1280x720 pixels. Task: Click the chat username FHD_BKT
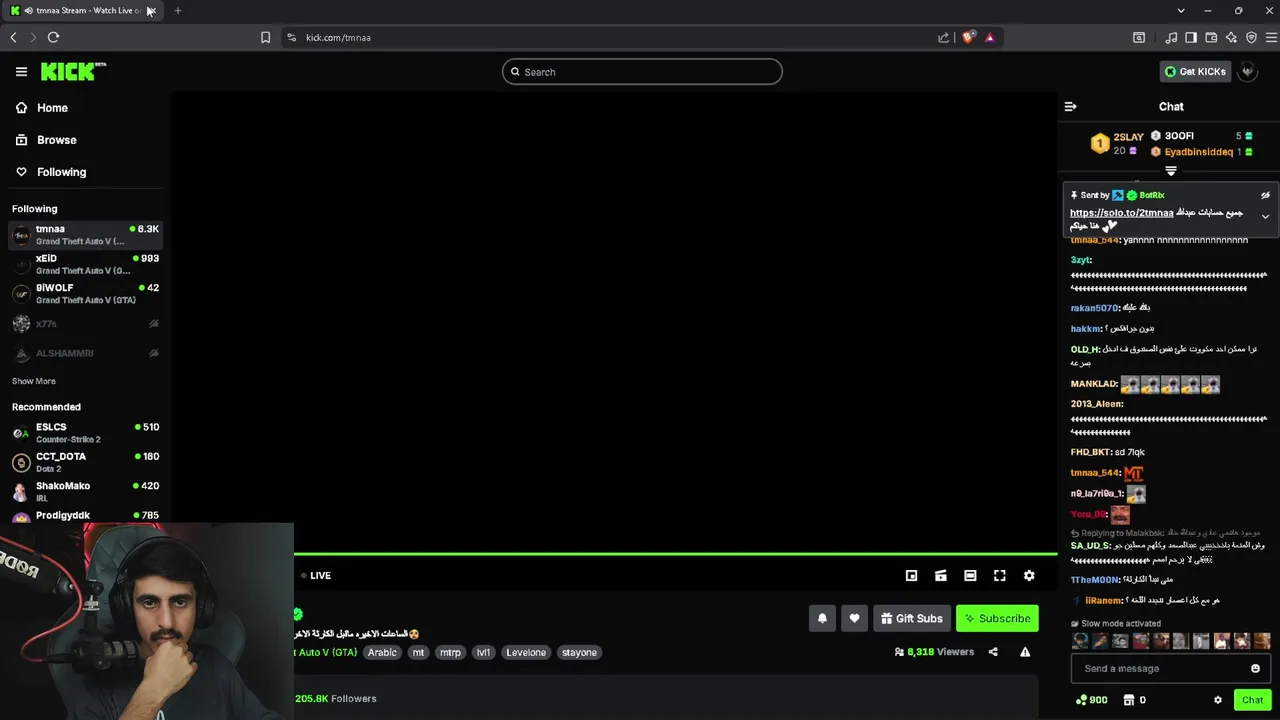tap(1091, 452)
